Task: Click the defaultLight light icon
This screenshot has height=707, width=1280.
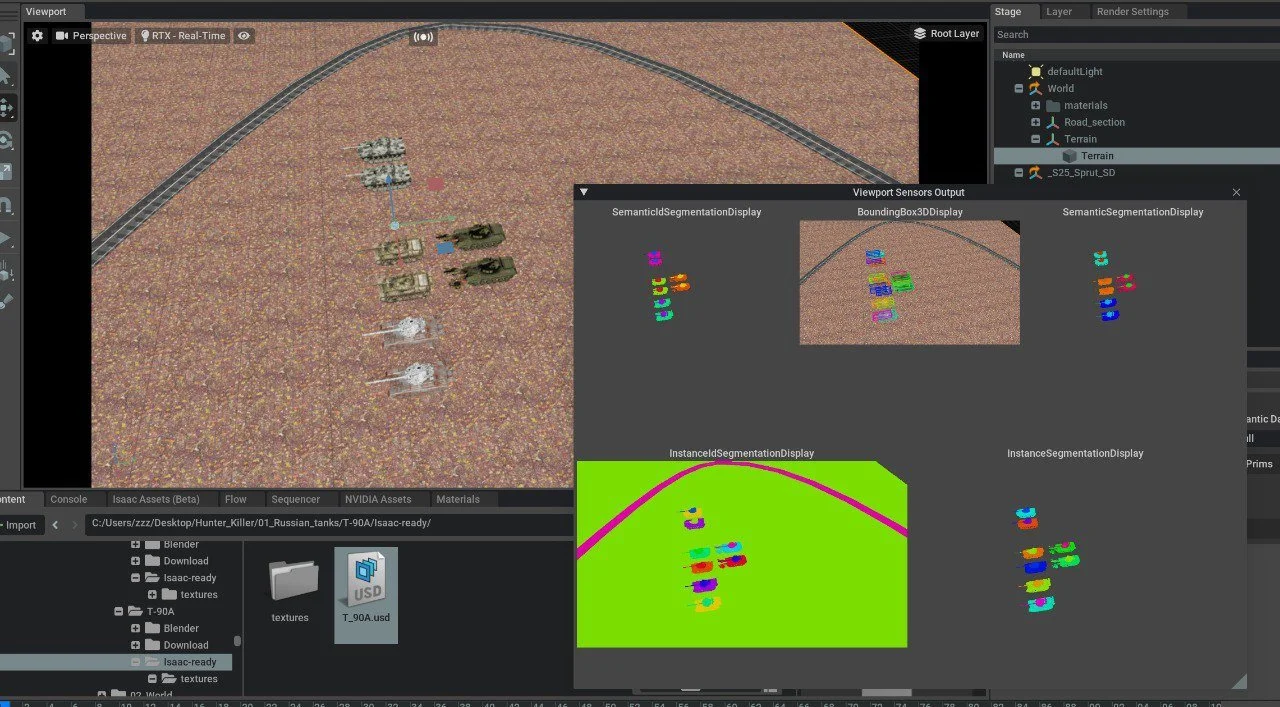Action: pyautogui.click(x=1036, y=72)
